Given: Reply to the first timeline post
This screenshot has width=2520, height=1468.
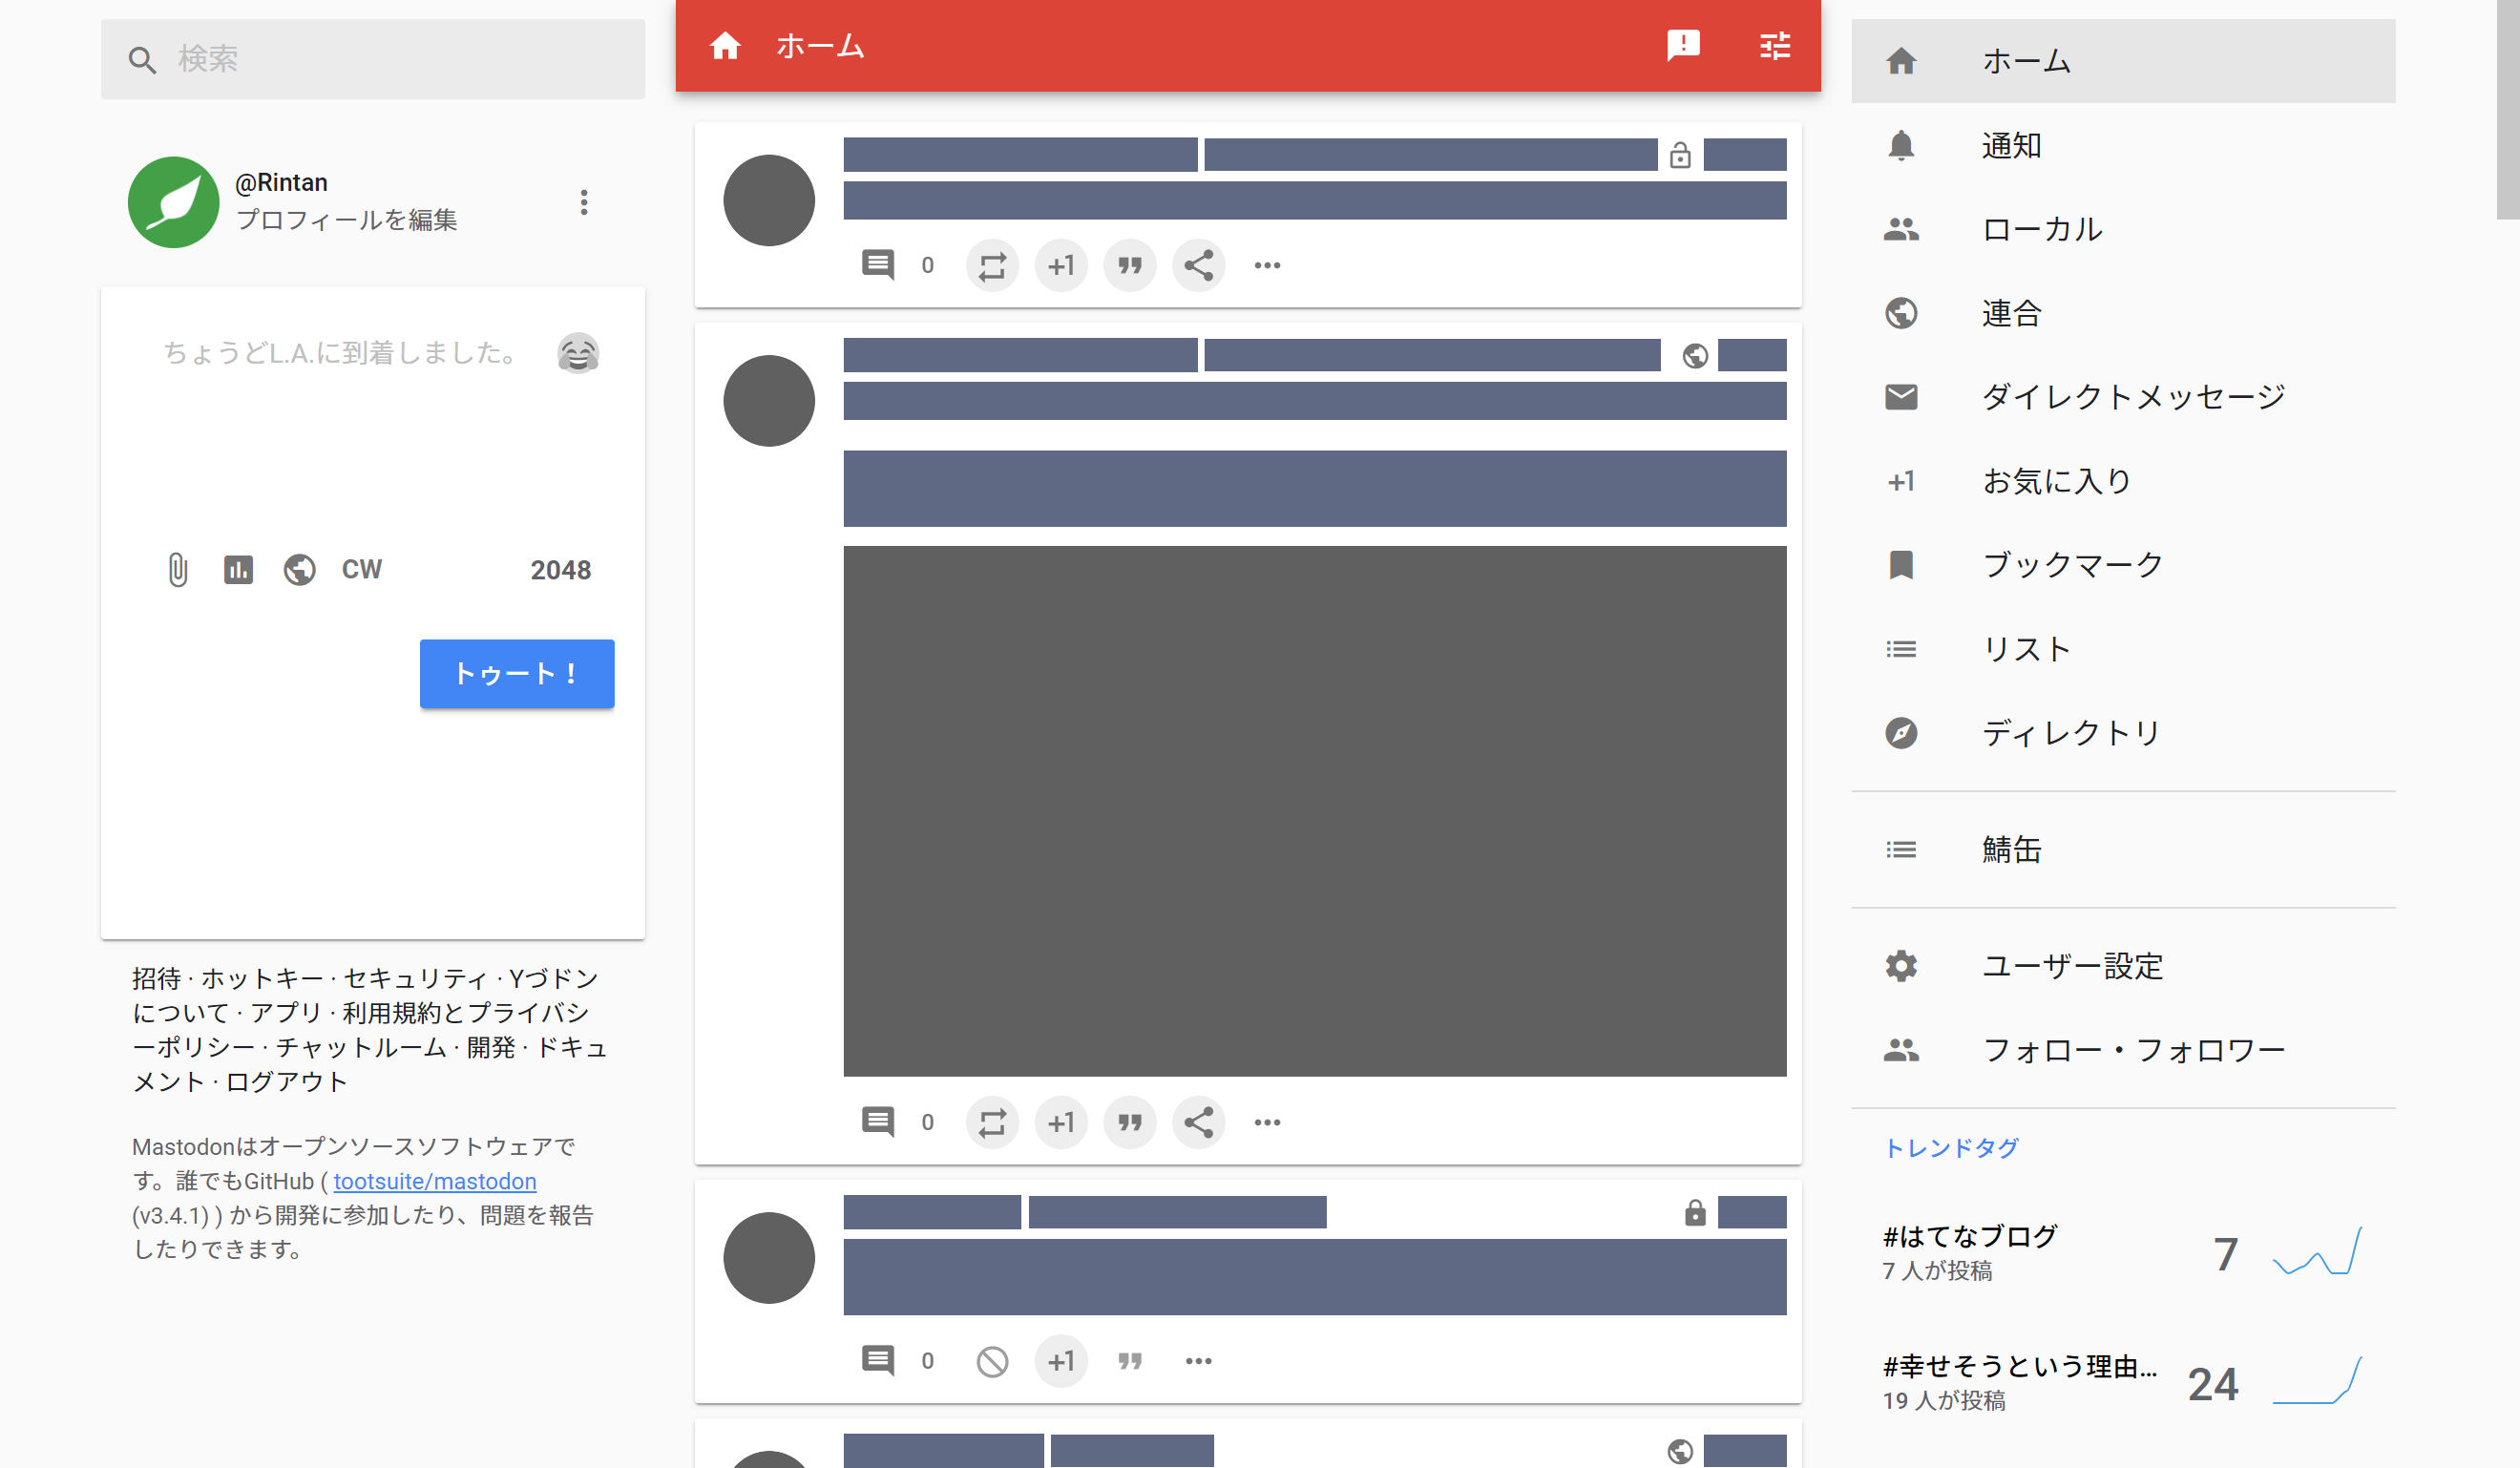Looking at the screenshot, I should click(877, 266).
